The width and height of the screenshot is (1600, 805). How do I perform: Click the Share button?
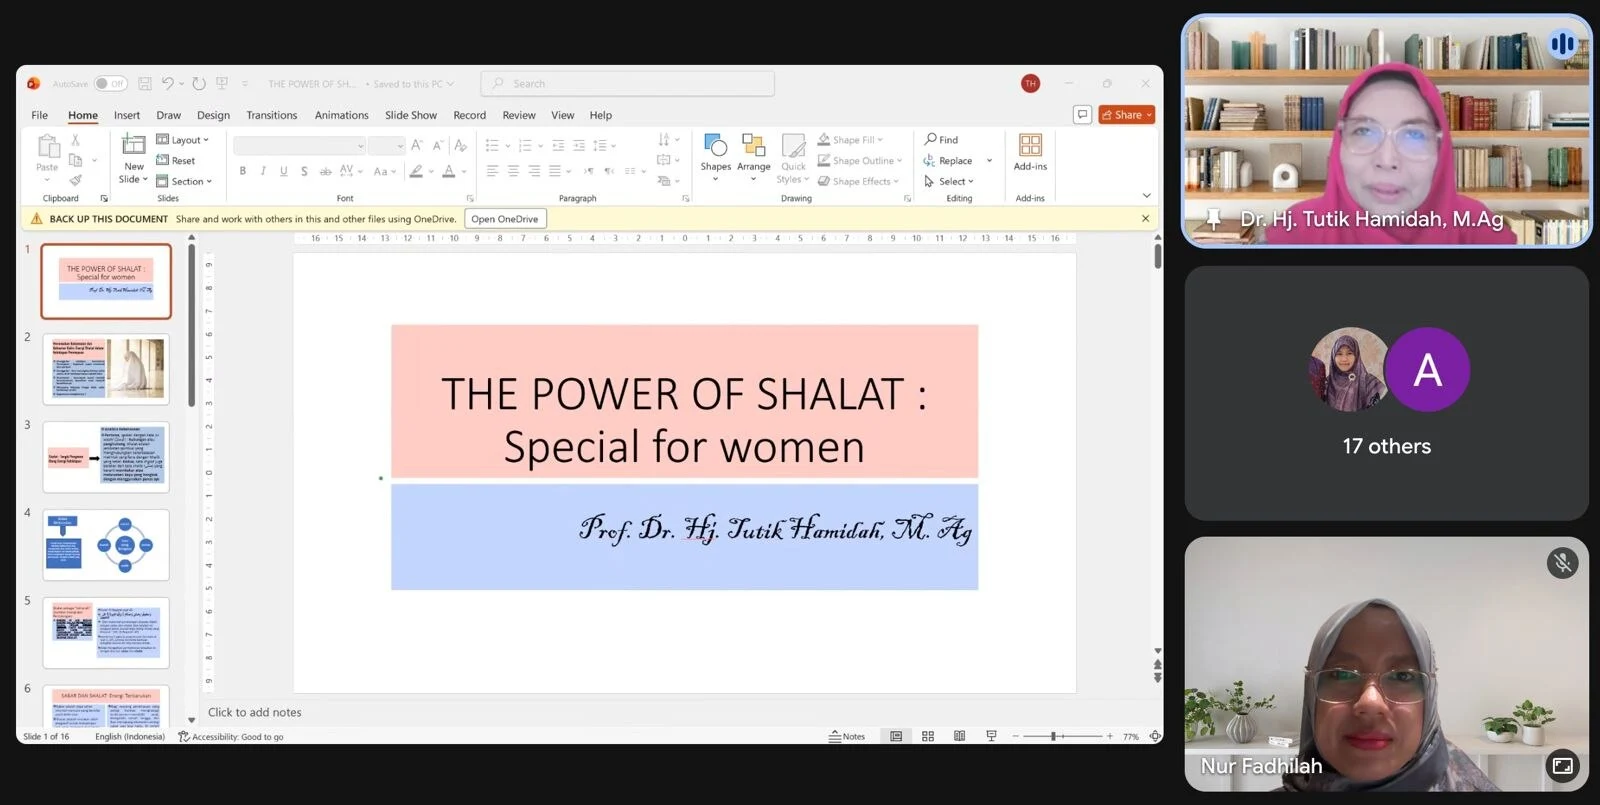1126,115
